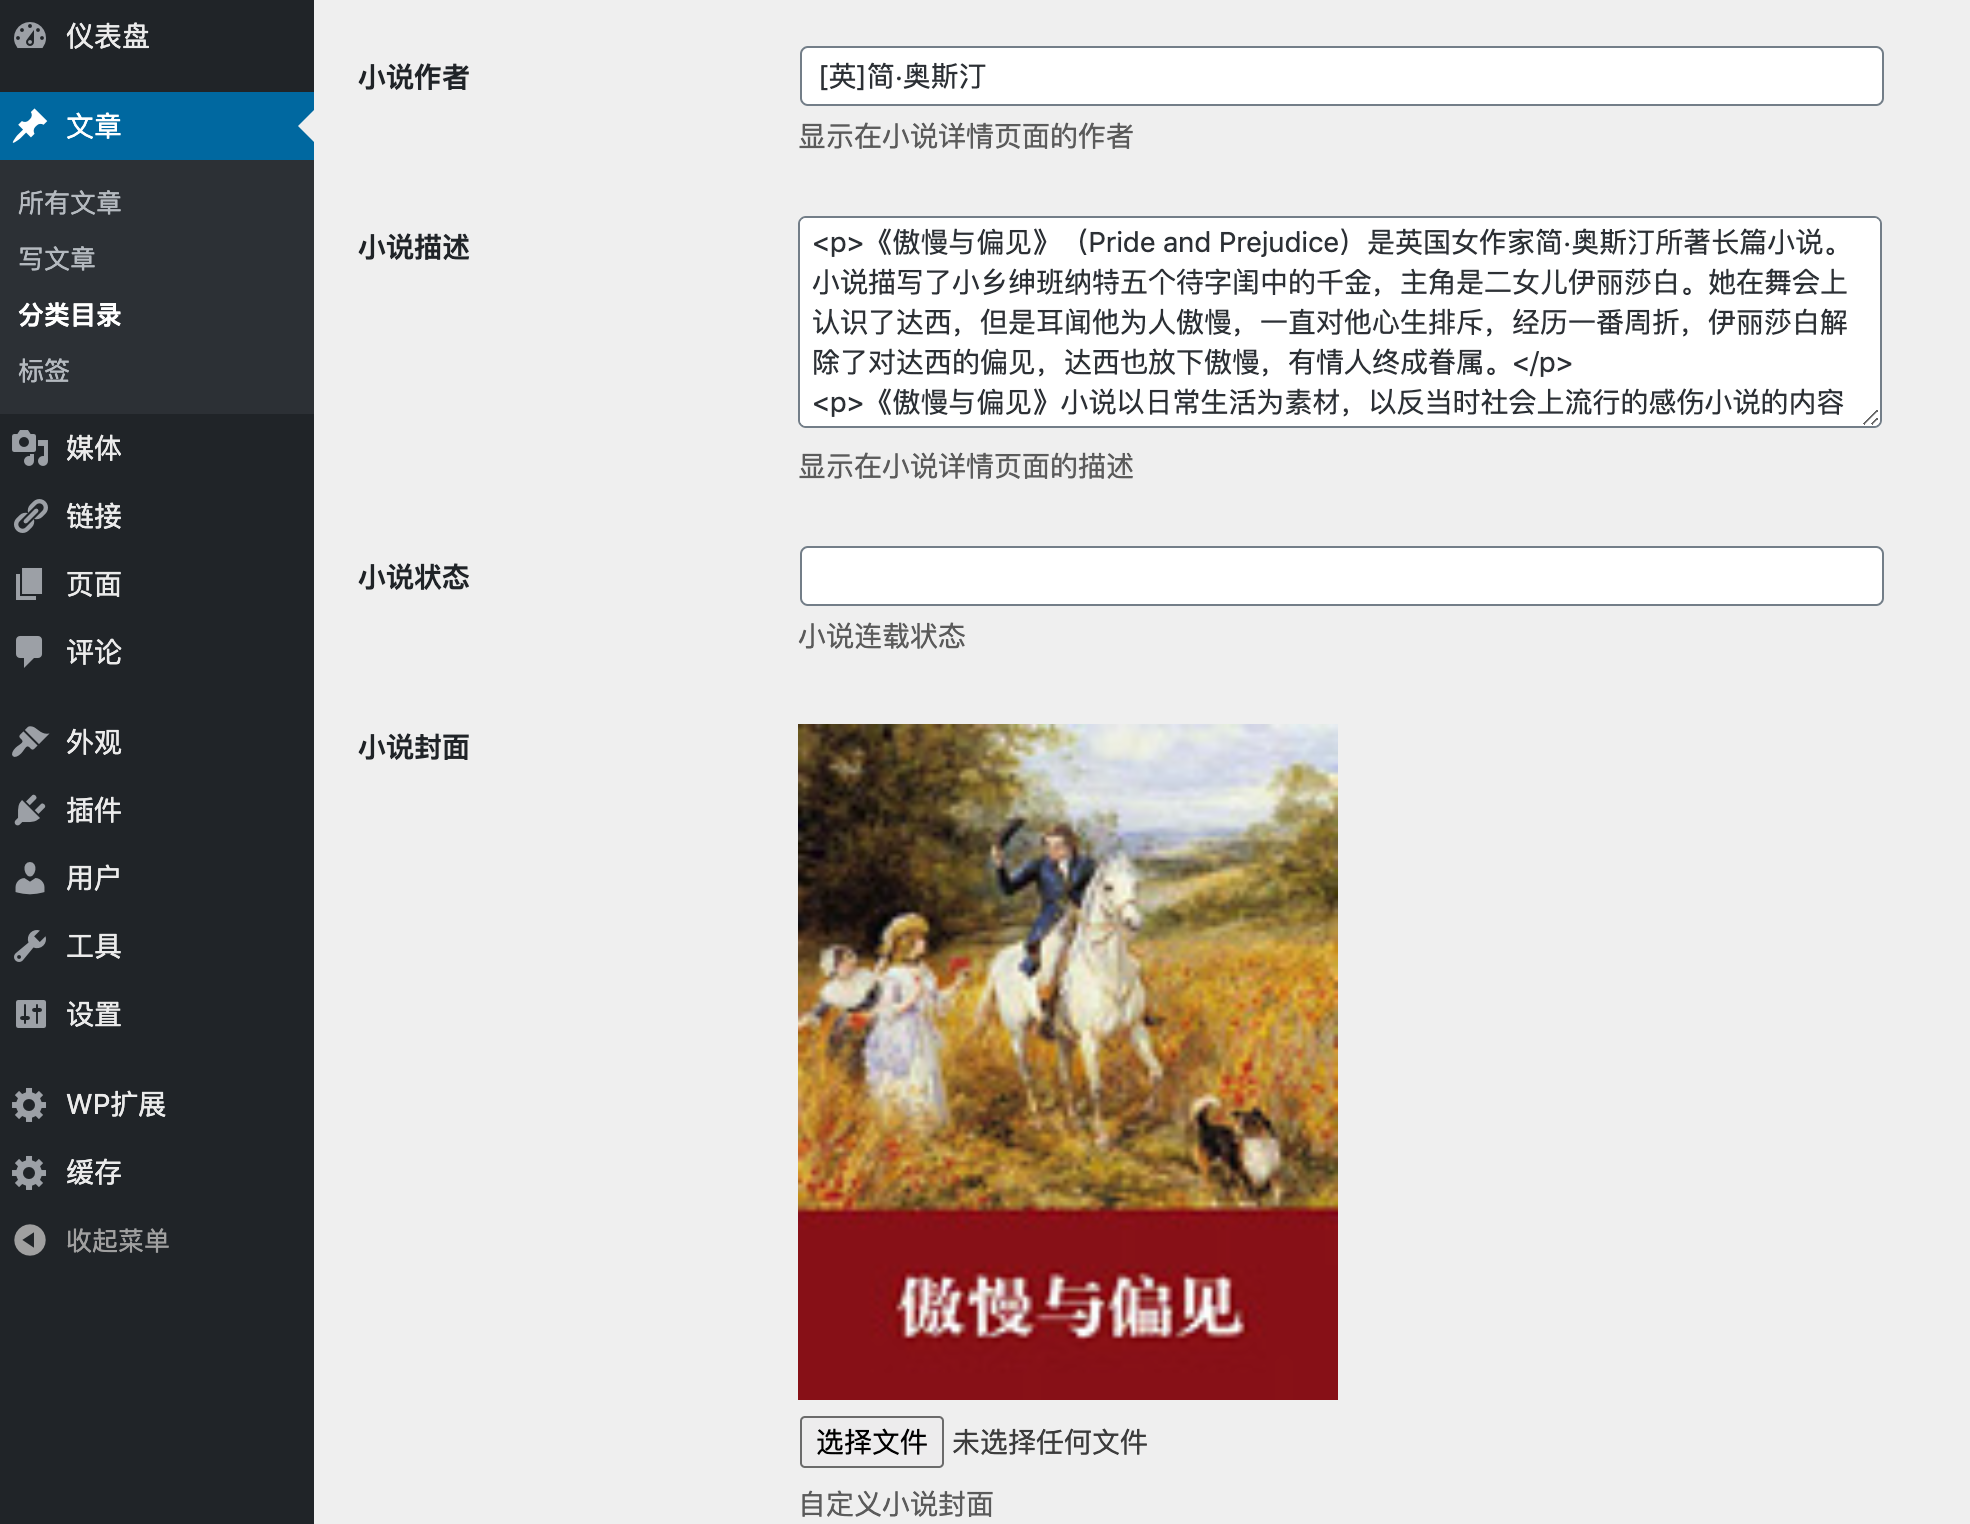Image resolution: width=1970 pixels, height=1524 pixels.
Task: Open the 评论 menu label
Action: (94, 652)
